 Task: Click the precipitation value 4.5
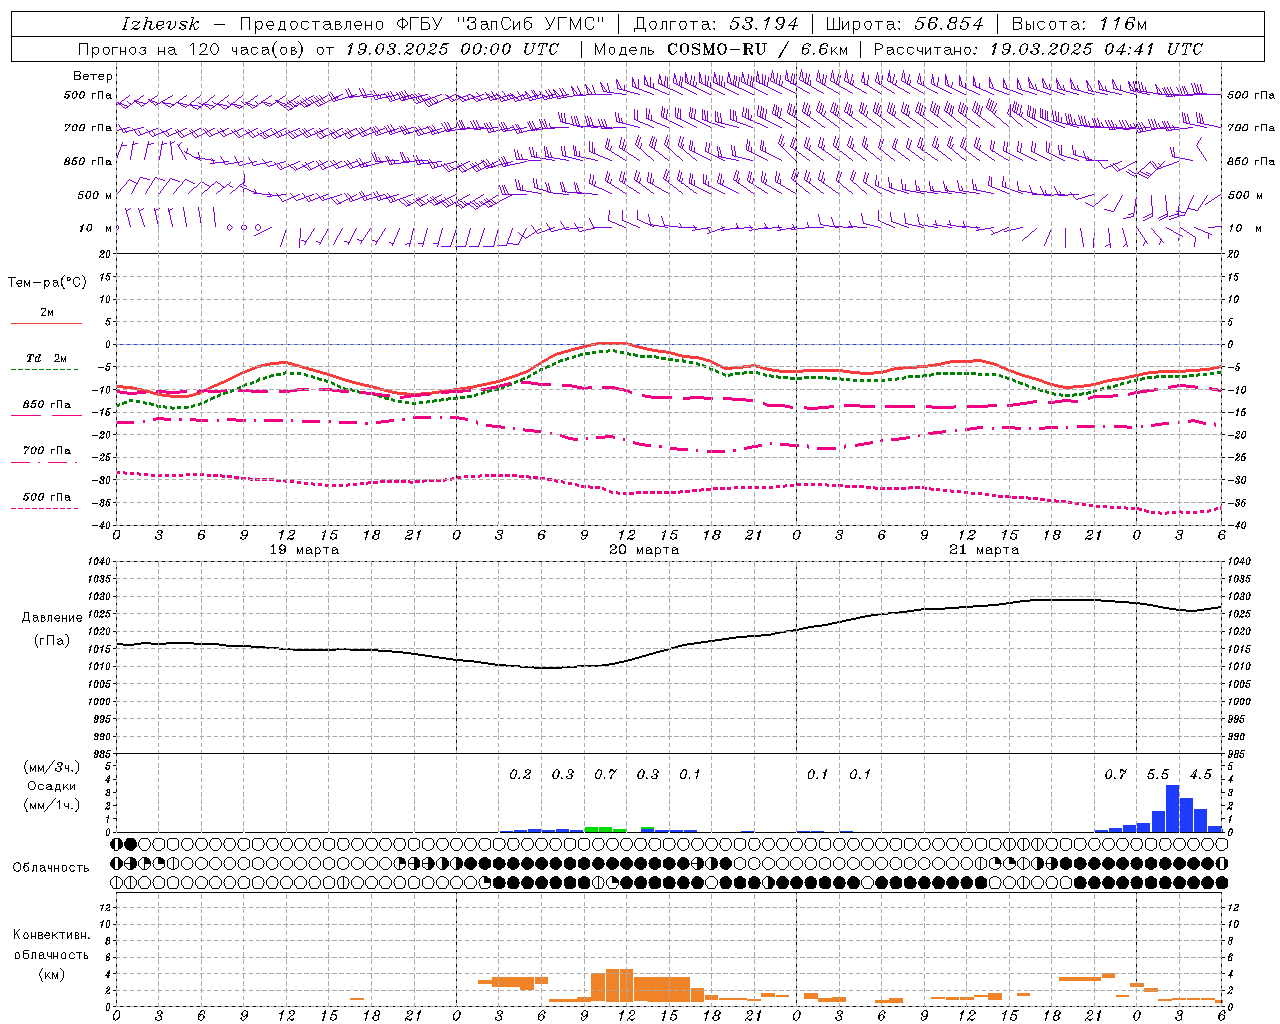click(x=1200, y=774)
